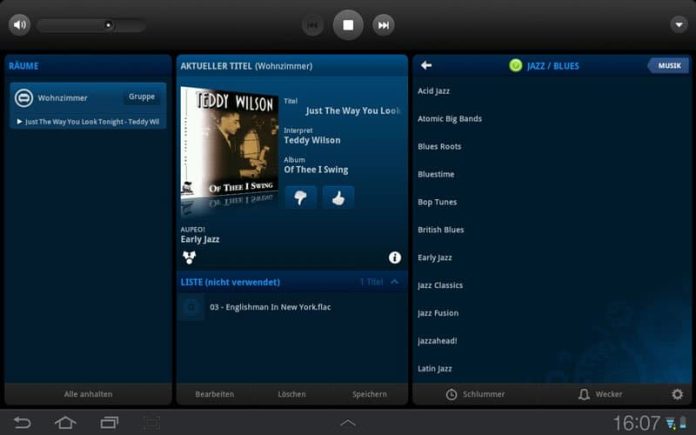Click Bearbeiten in the list toolbar
696x435 pixels.
[214, 394]
